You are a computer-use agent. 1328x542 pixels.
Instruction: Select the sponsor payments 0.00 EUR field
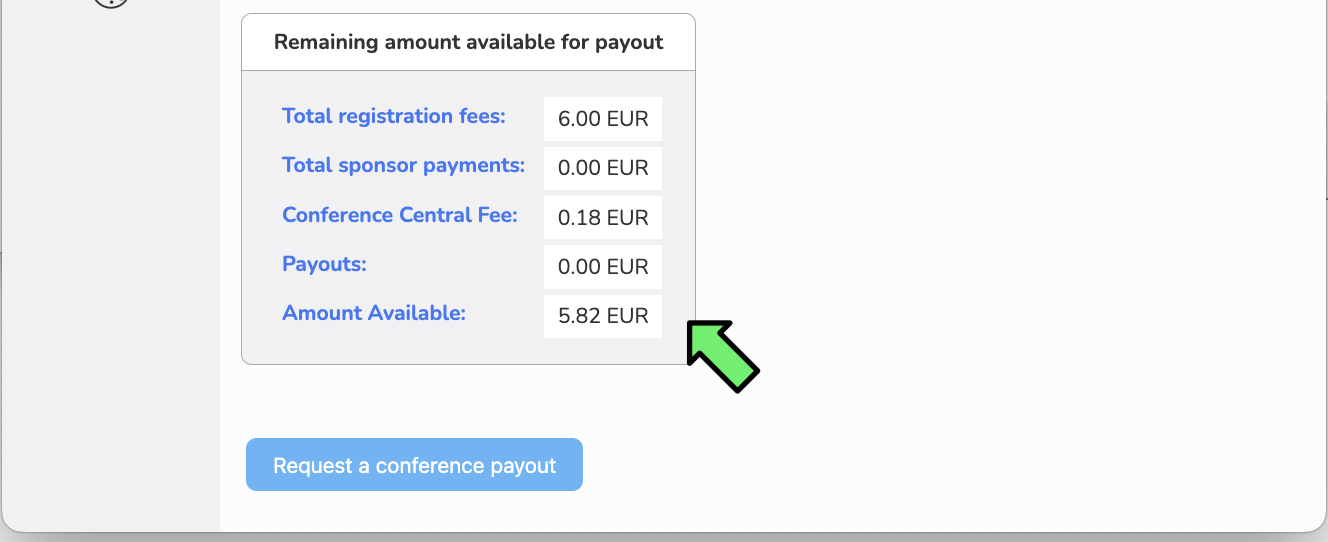point(603,168)
